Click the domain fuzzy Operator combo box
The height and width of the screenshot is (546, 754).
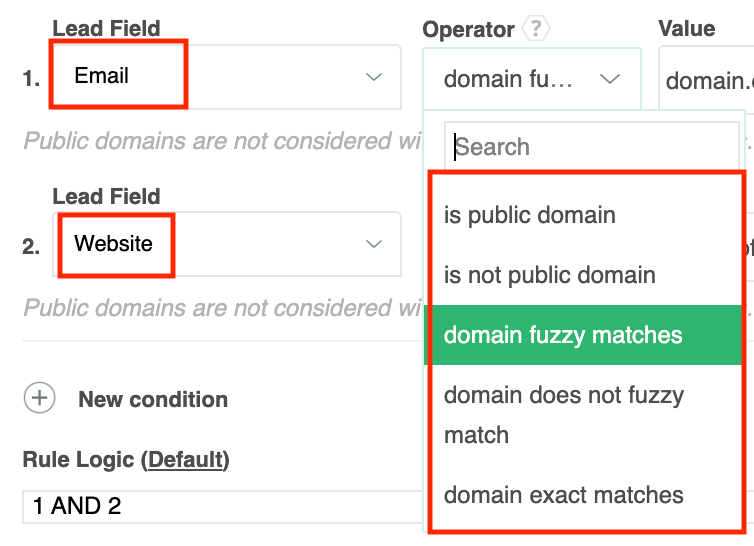(x=510, y=80)
